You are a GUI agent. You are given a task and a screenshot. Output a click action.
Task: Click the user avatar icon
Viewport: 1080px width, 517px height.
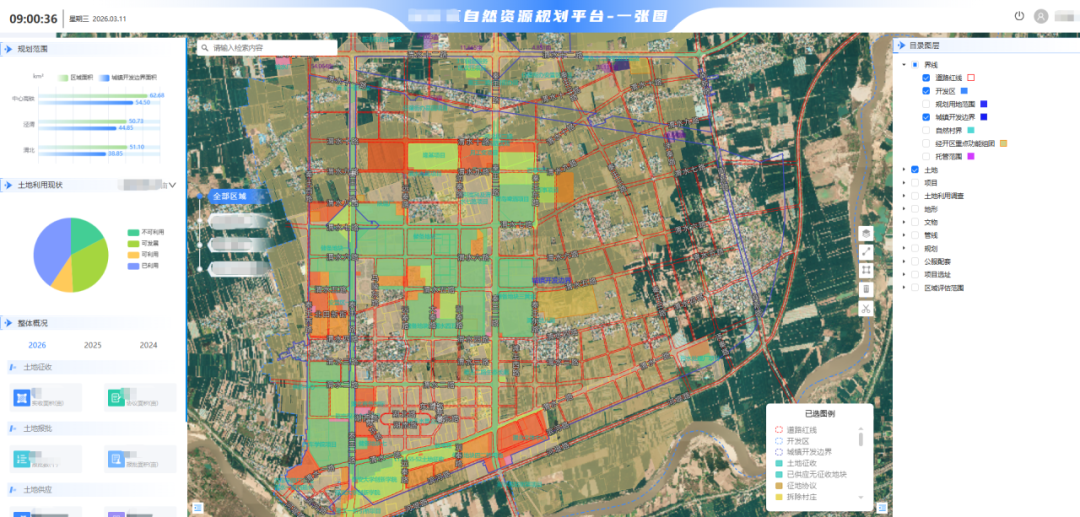1041,16
